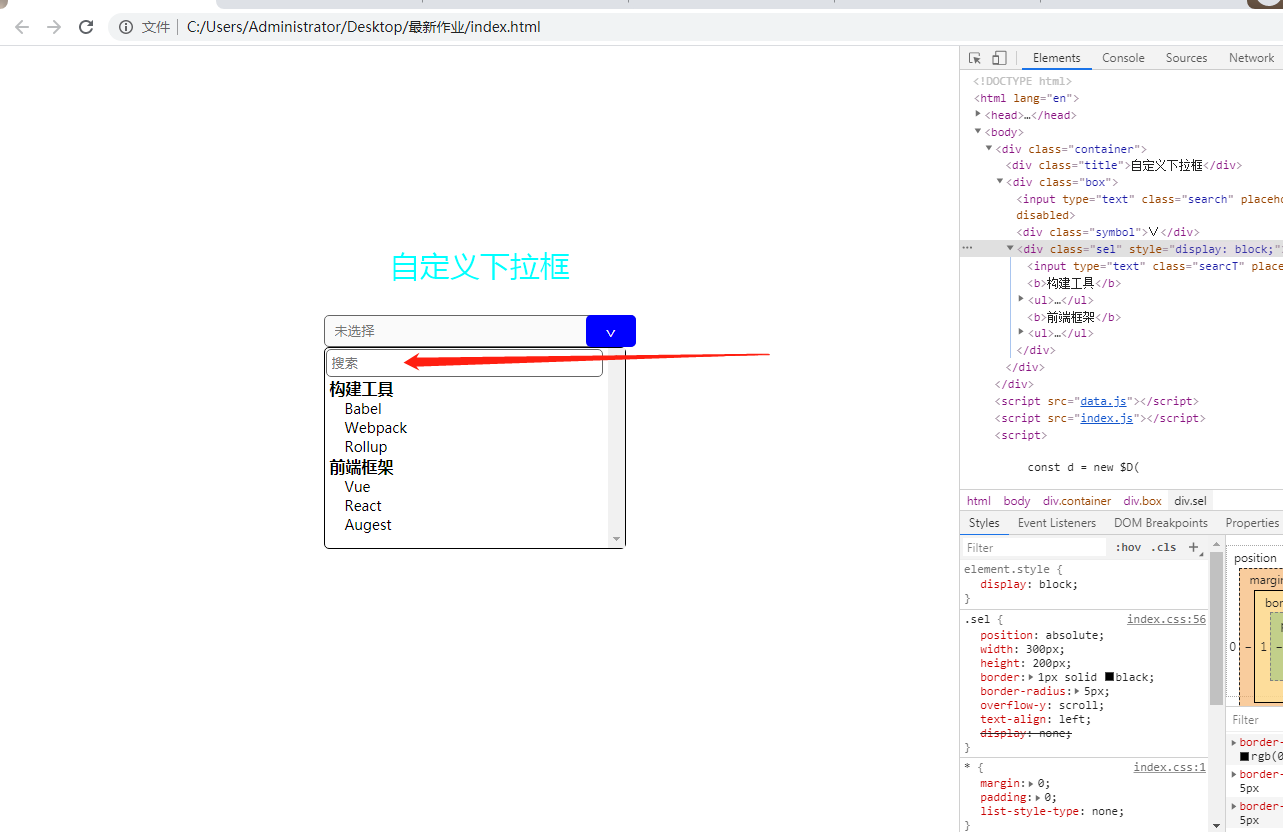Viewport: 1283px width, 832px height.
Task: Click the 构建工具 group heading in the dropdown
Action: click(x=362, y=389)
